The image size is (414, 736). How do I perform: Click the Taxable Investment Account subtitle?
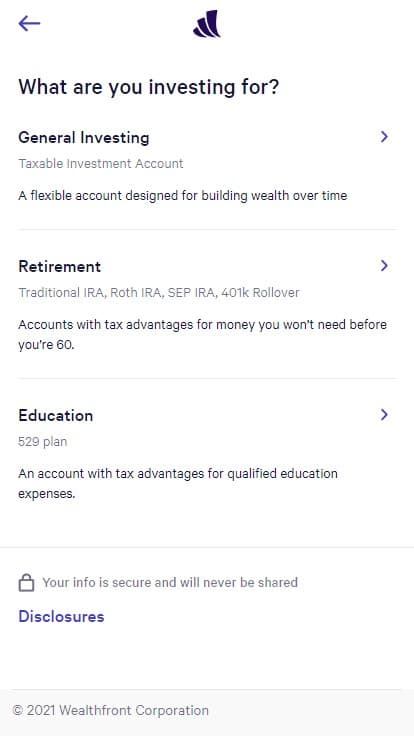click(100, 164)
